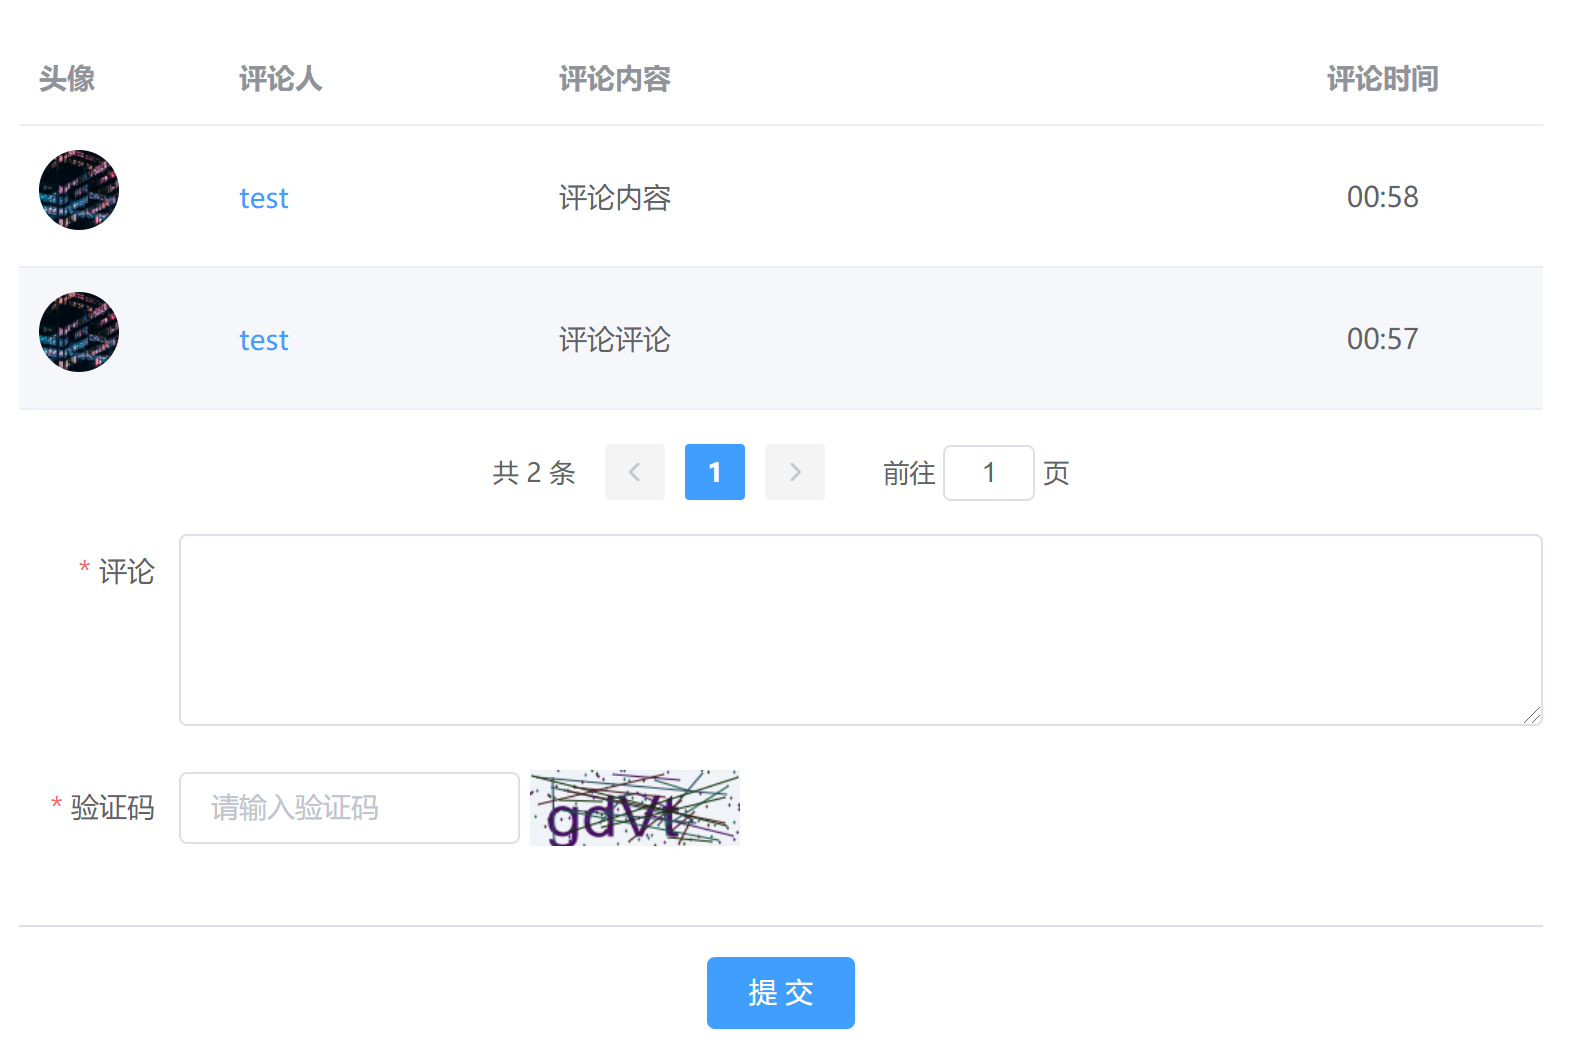This screenshot has width=1575, height=1054.
Task: Focus the 请输入验证码 captcha field
Action: [349, 808]
